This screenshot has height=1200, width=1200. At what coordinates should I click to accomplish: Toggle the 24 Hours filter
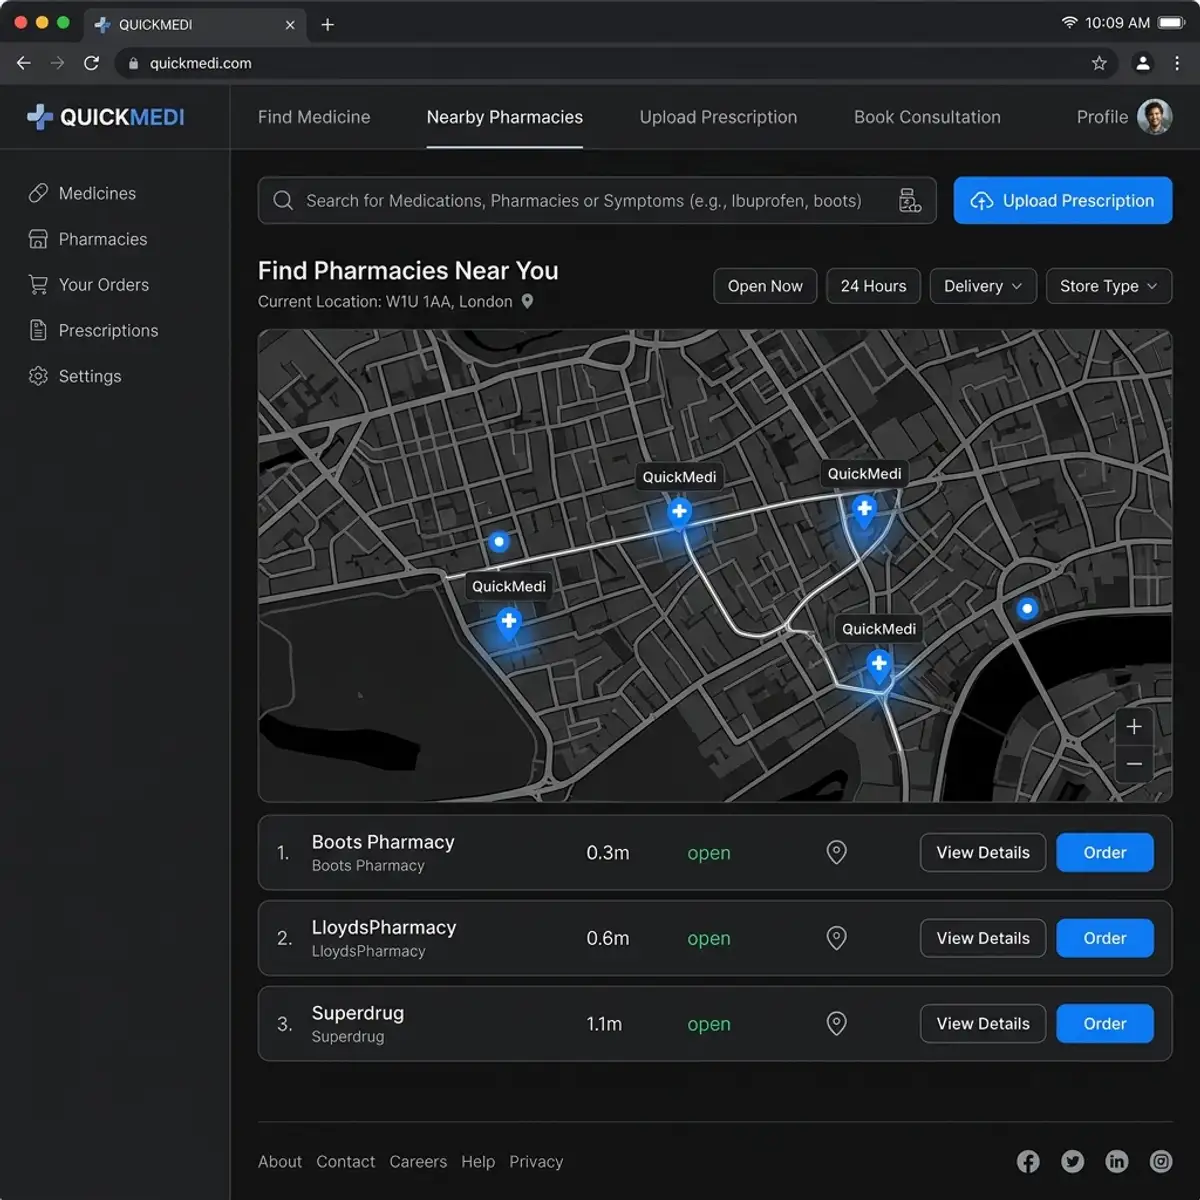click(x=873, y=286)
